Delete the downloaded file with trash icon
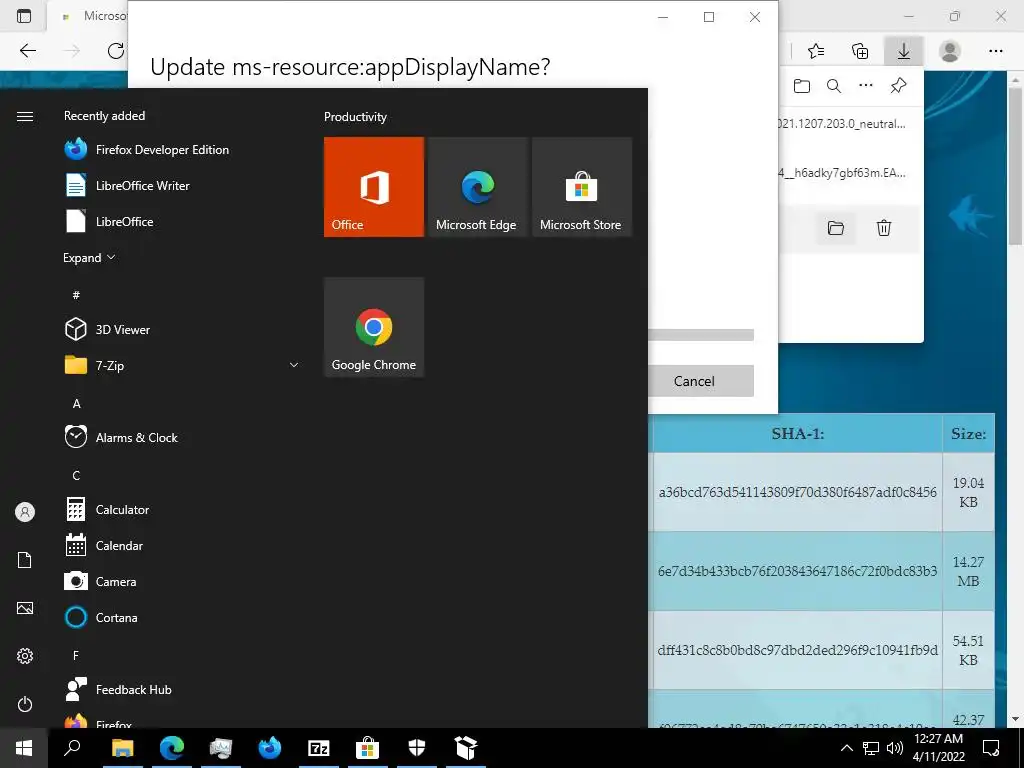 point(884,228)
